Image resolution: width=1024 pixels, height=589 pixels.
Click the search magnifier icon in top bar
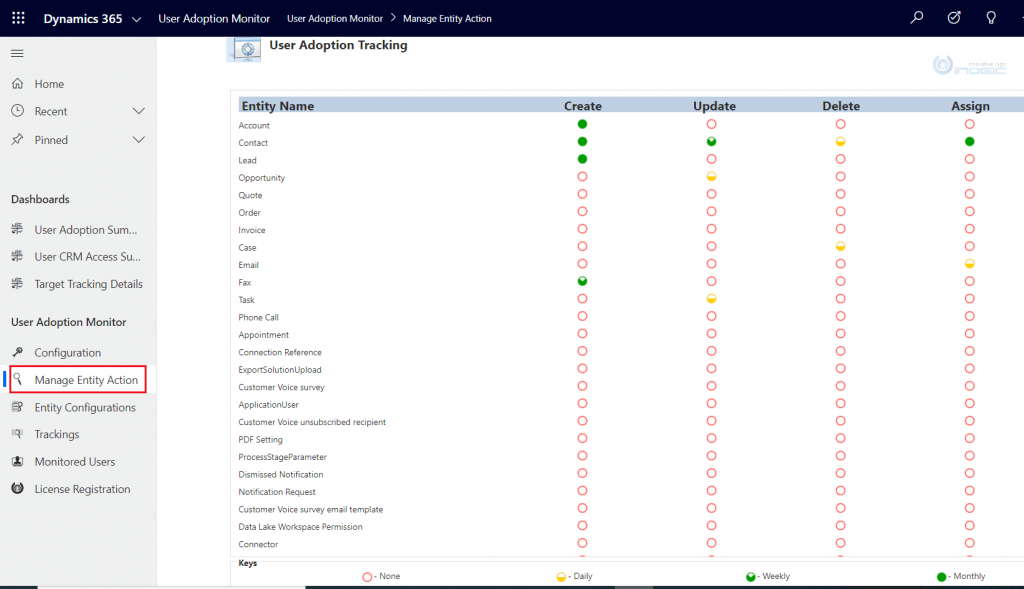(x=916, y=17)
